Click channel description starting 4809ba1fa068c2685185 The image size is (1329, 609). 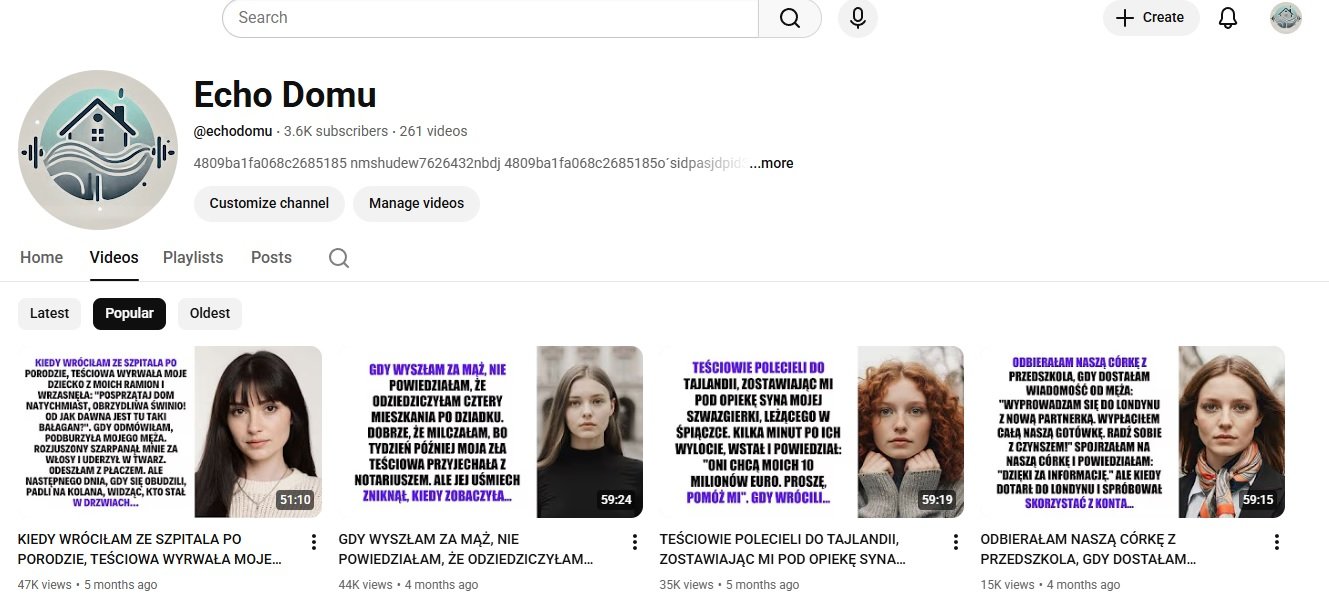[x=470, y=163]
